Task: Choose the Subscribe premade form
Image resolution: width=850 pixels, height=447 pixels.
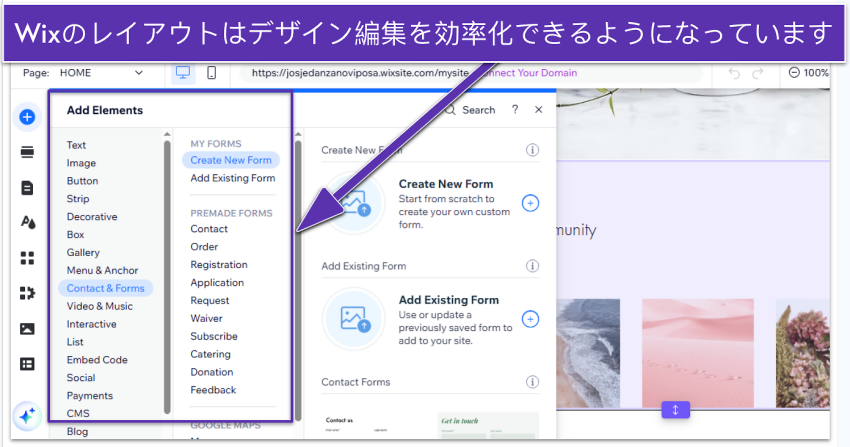Action: (x=214, y=336)
